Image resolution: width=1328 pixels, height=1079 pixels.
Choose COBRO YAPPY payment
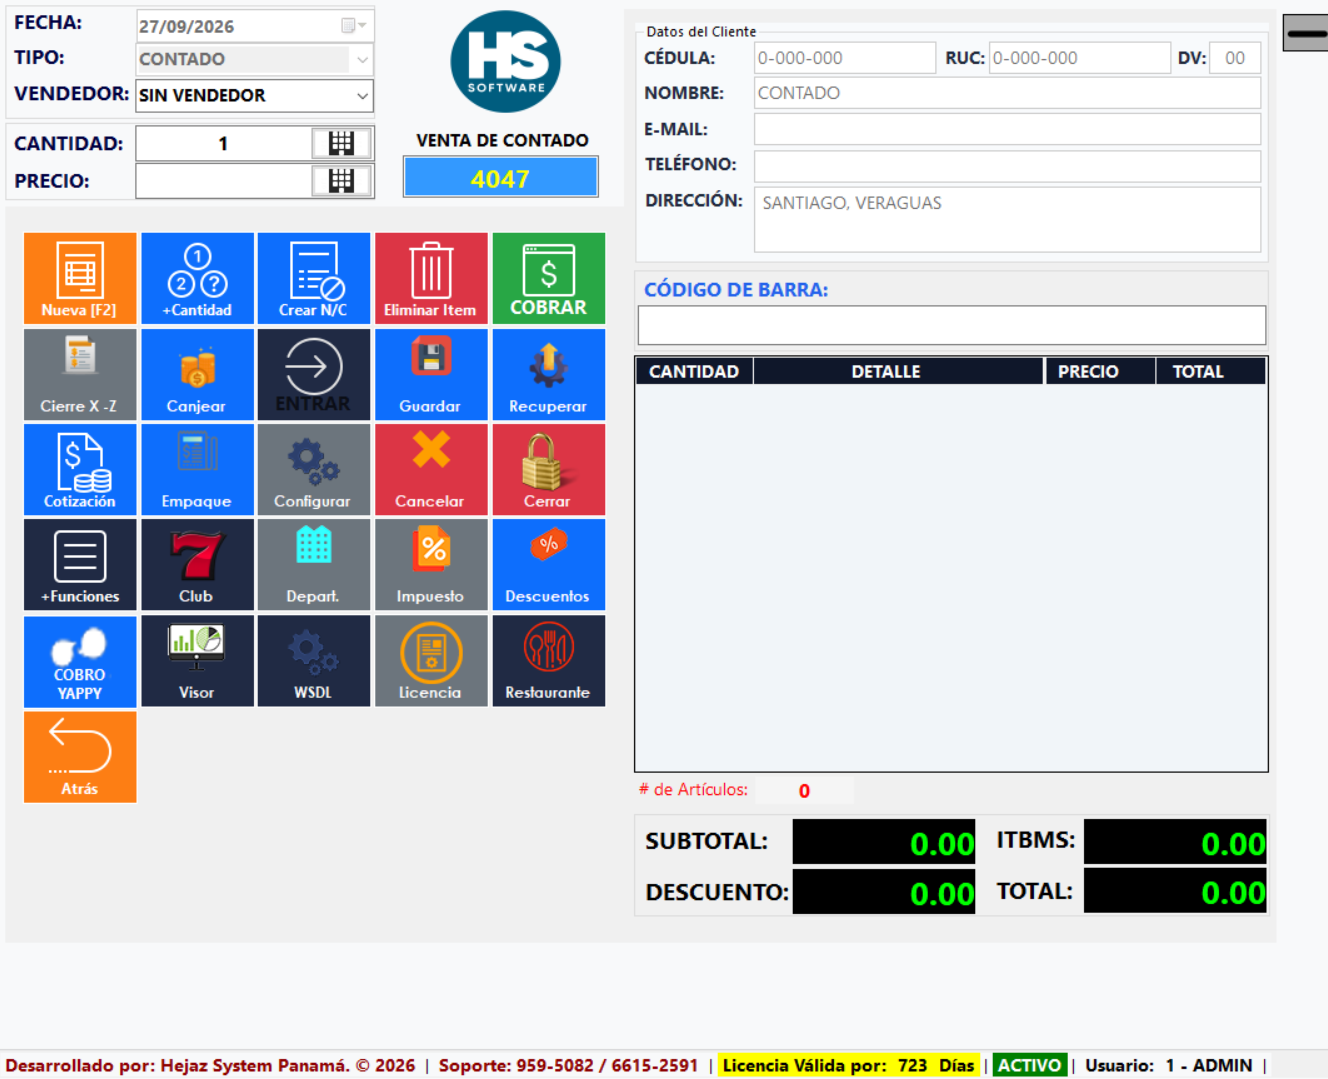tap(80, 661)
